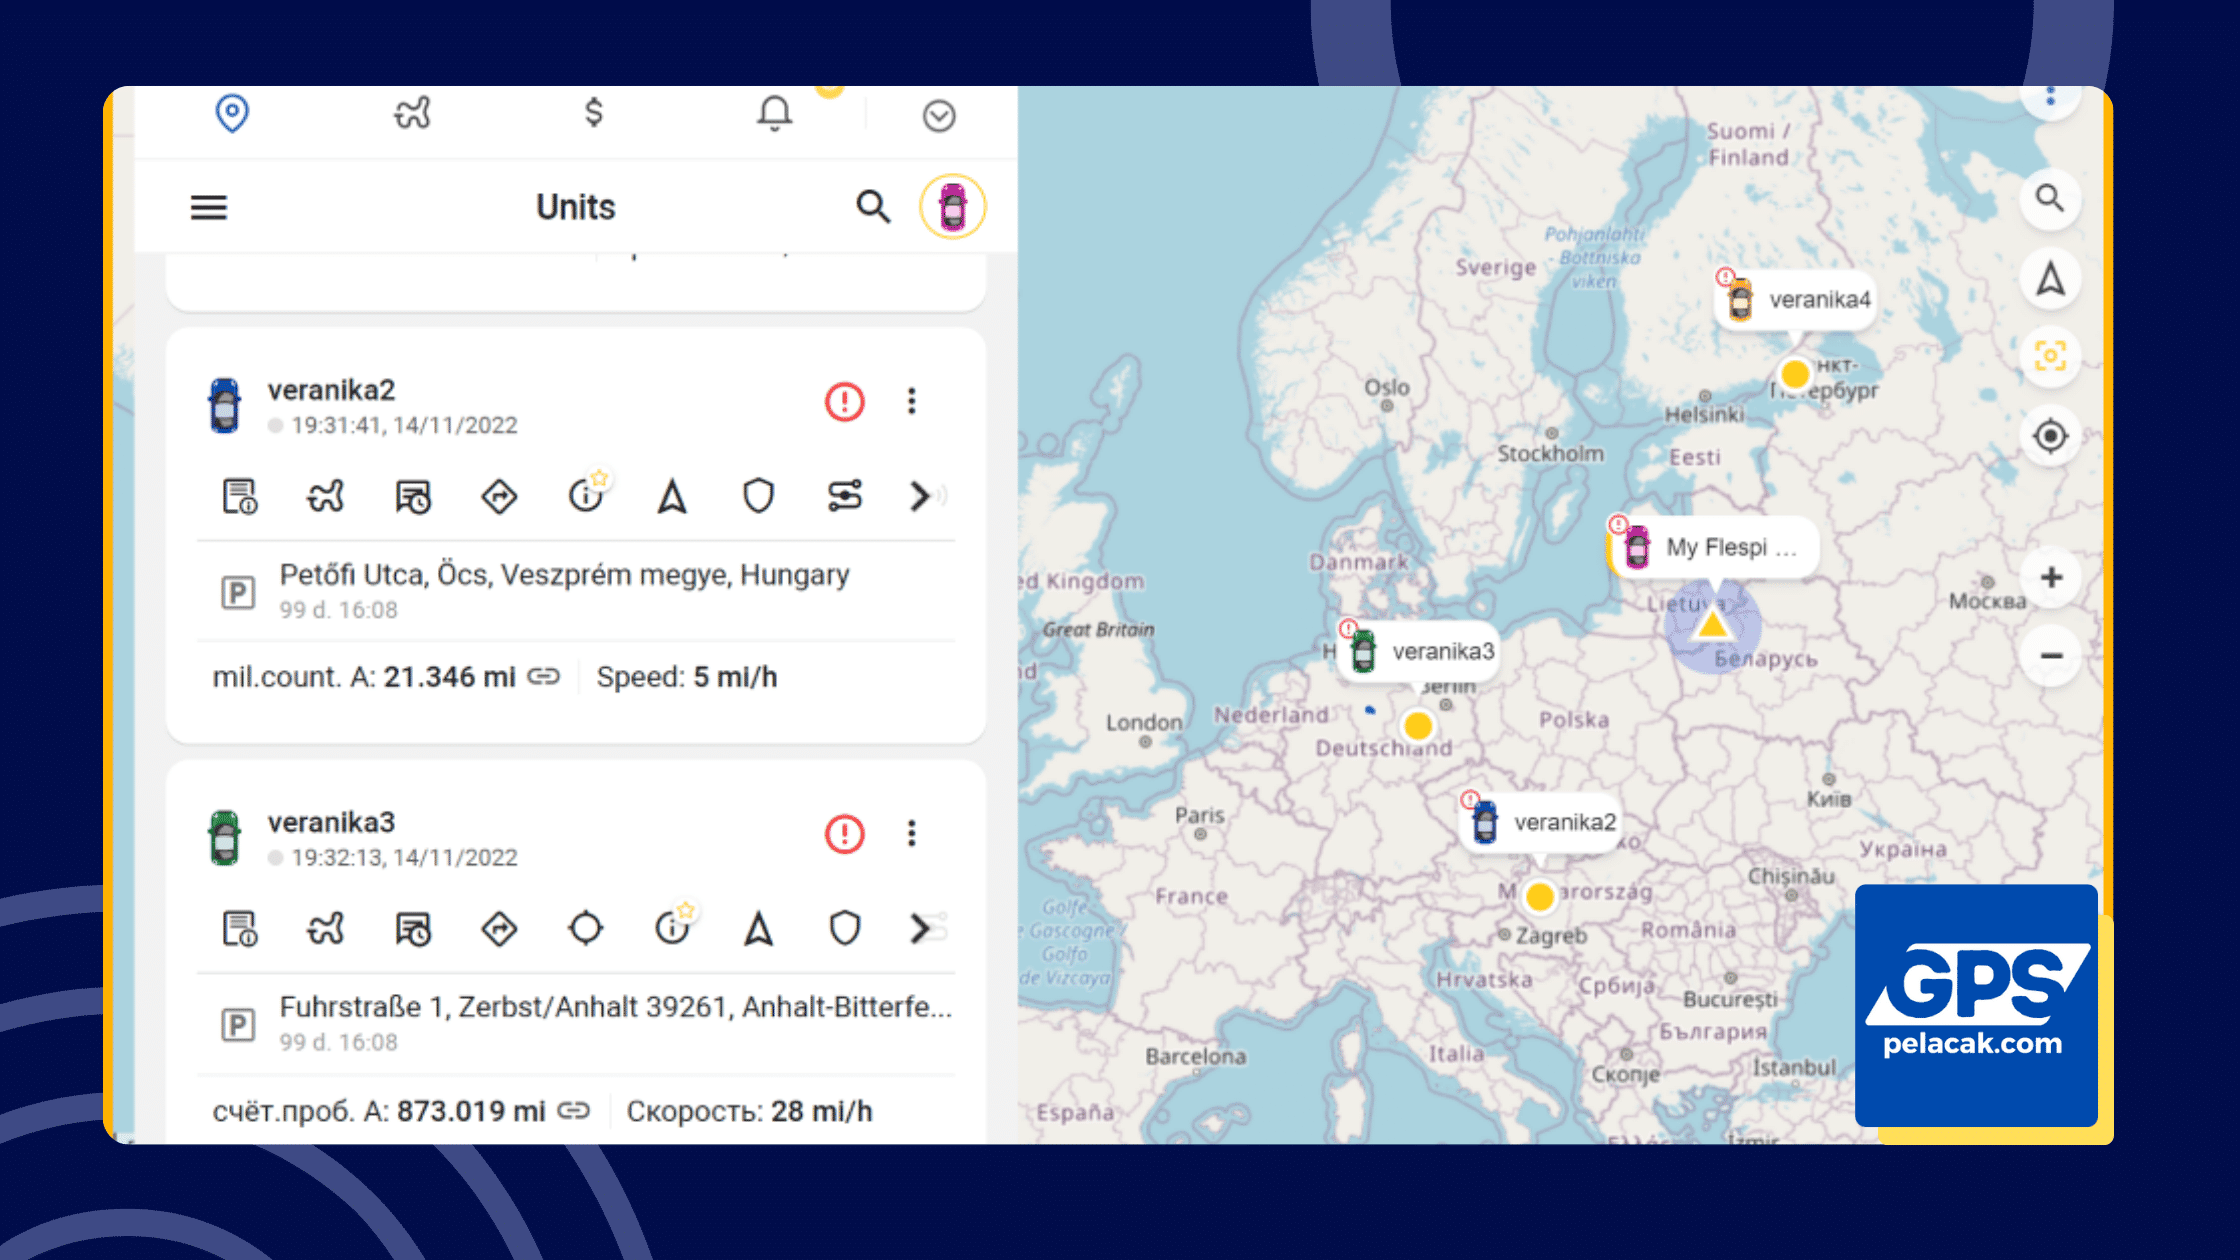
Task: Click pelacak.com GPS logo
Action: tap(1976, 1005)
